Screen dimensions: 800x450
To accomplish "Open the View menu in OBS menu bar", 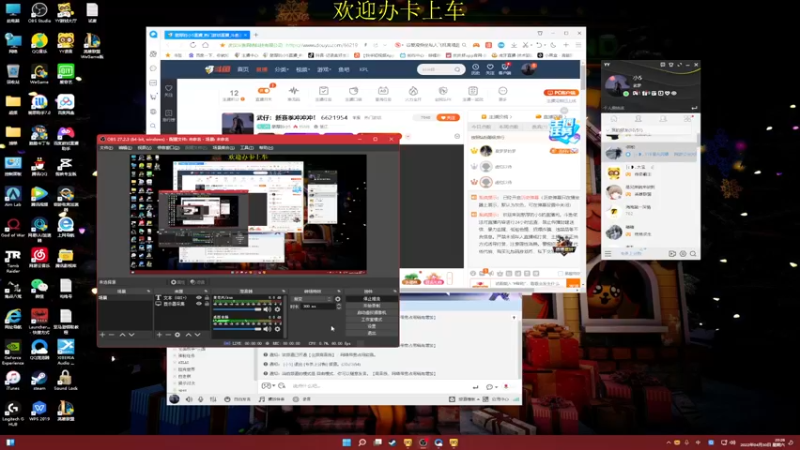I will [x=144, y=147].
